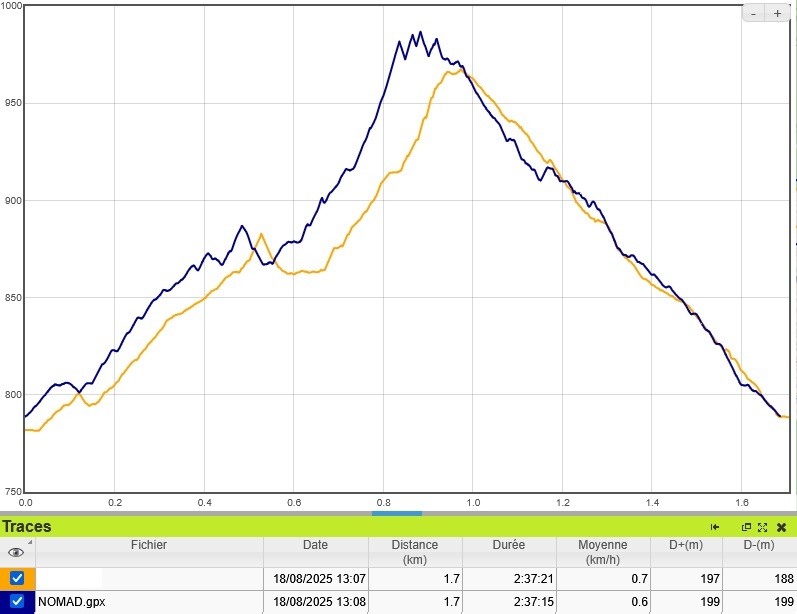The height and width of the screenshot is (614, 797).
Task: Expand the Traces panel to fullscreen
Action: [x=762, y=527]
